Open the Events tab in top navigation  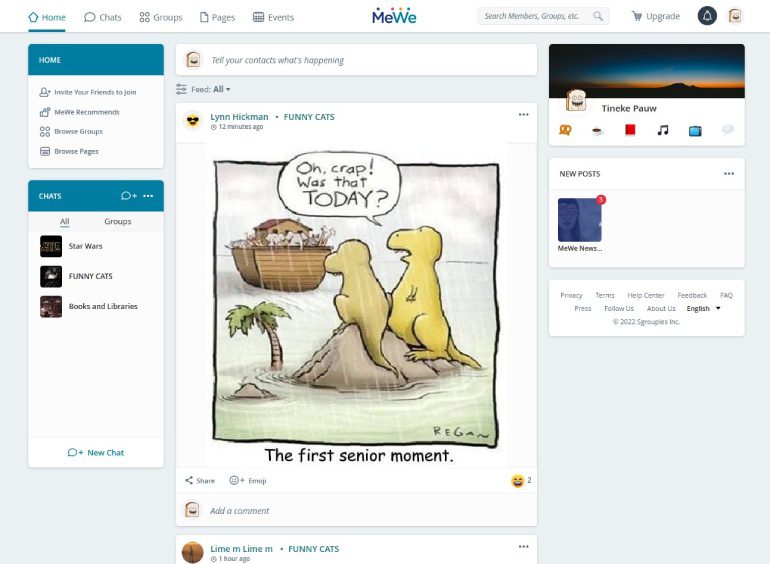(273, 17)
